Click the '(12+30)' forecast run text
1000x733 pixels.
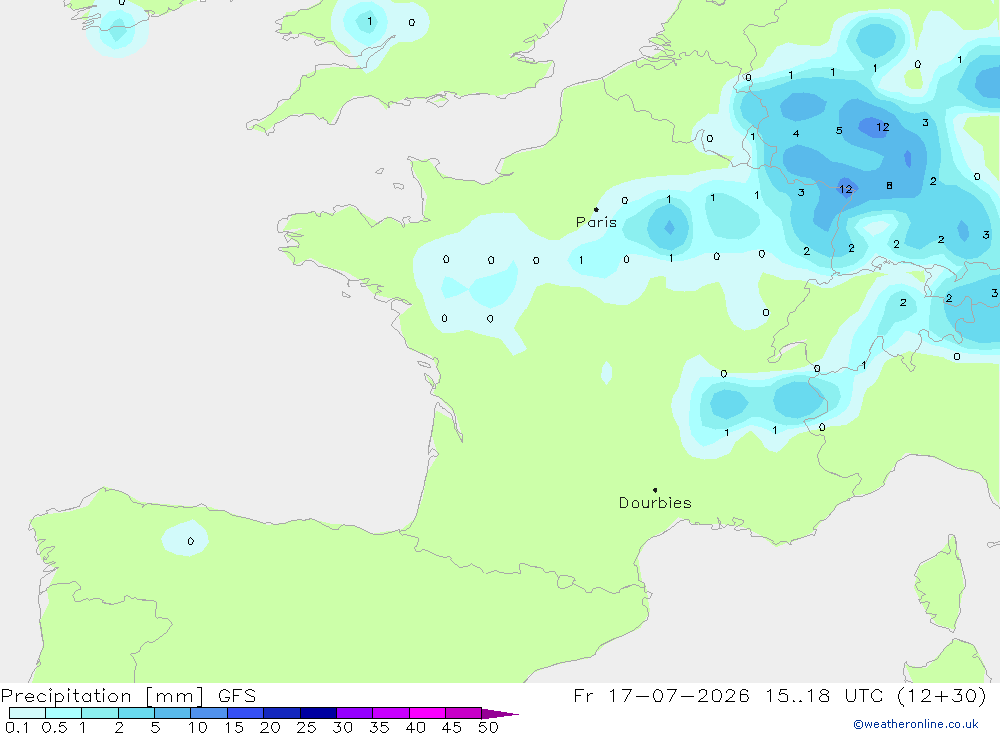(x=942, y=696)
